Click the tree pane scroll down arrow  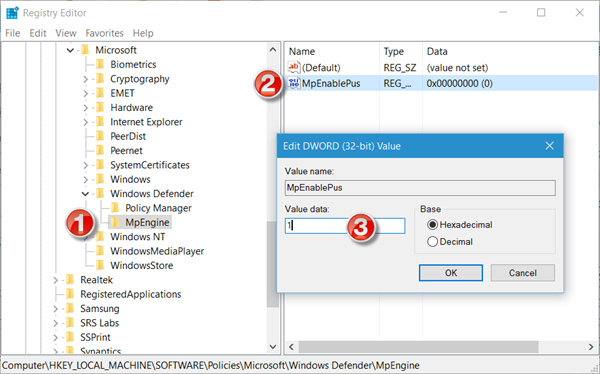pos(273,347)
